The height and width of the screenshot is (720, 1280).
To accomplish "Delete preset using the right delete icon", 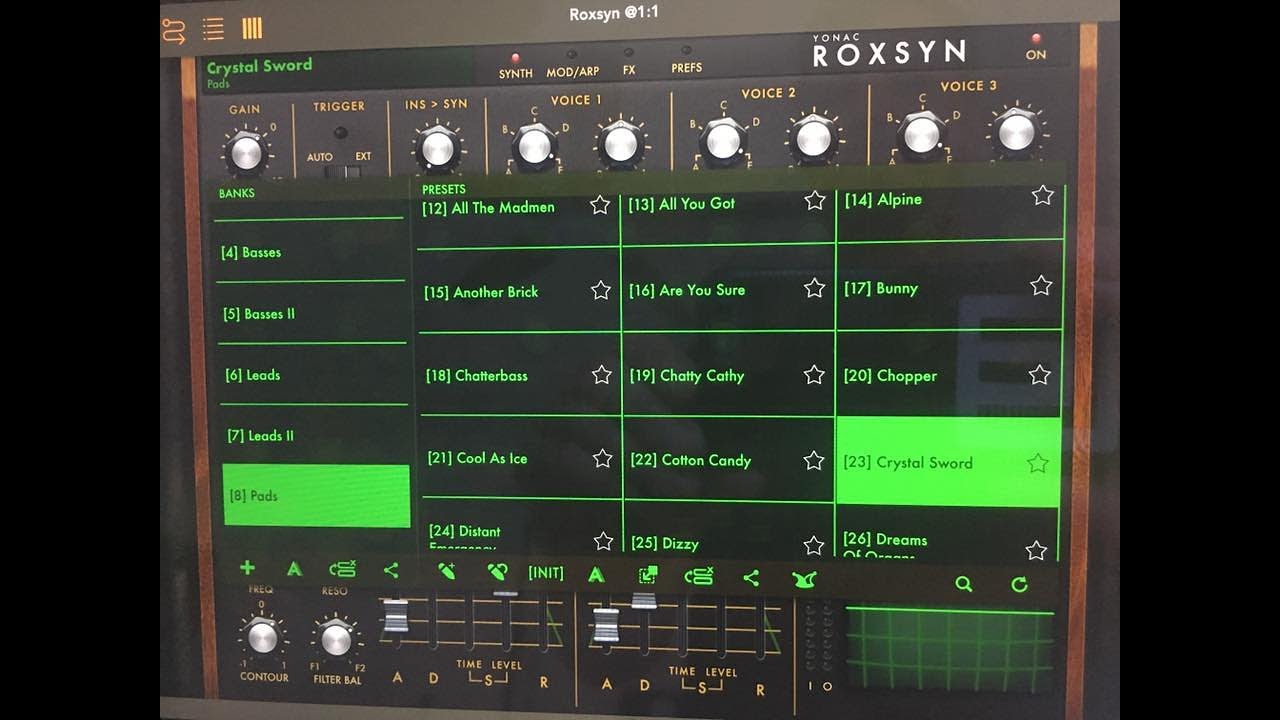I will click(x=698, y=576).
